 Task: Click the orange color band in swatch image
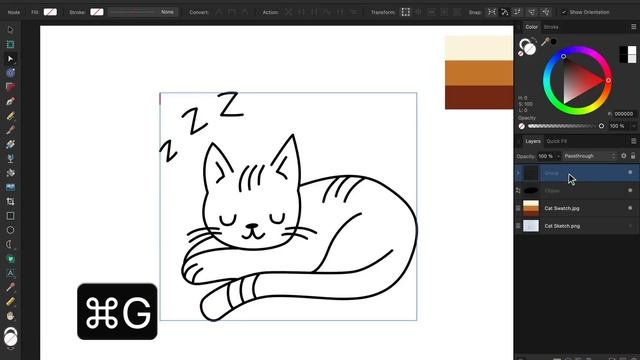tap(479, 73)
